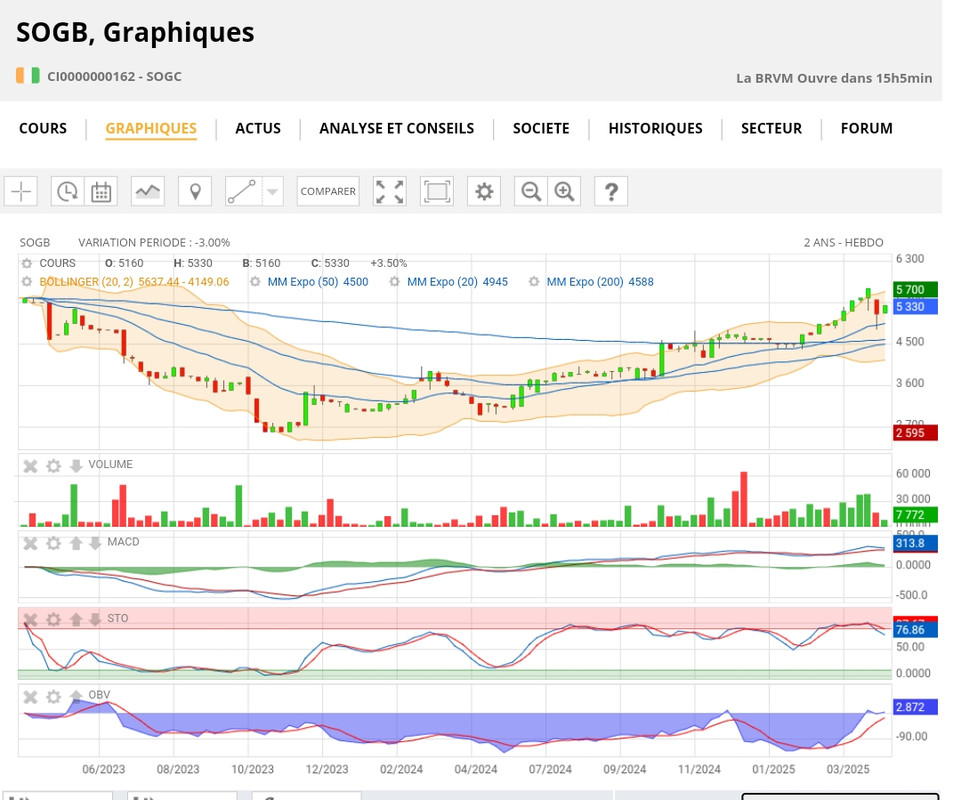Screen dimensions: 961x800
Task: Open the SECTEUR tab
Action: [x=771, y=128]
